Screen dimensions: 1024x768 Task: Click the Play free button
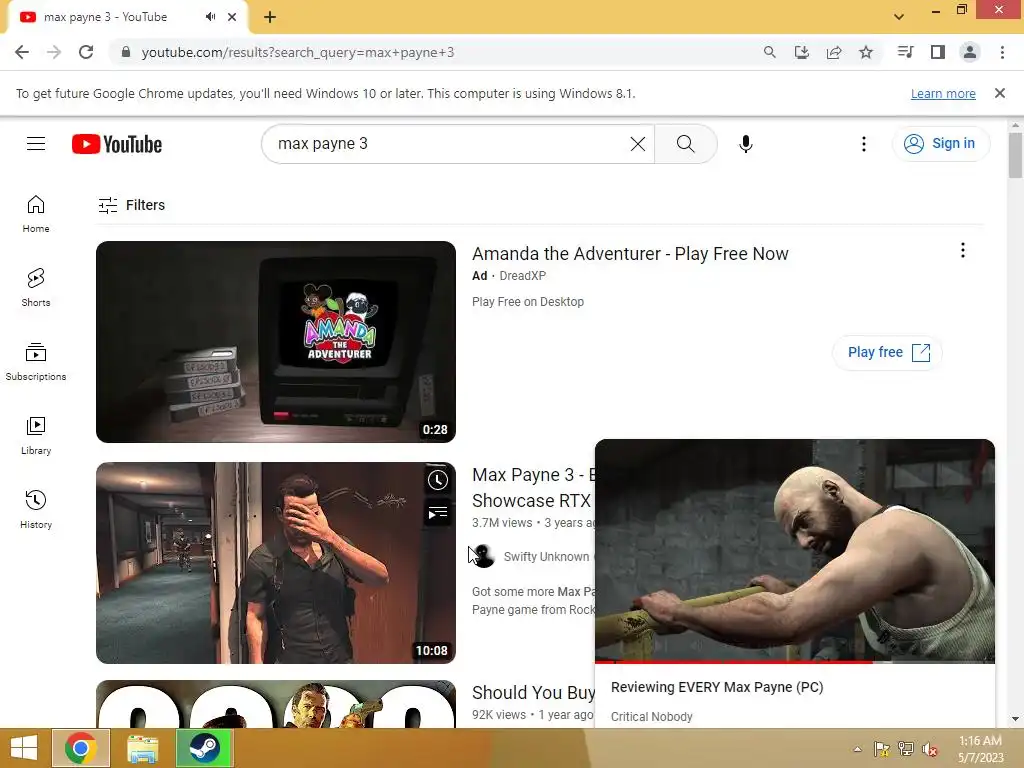(888, 353)
